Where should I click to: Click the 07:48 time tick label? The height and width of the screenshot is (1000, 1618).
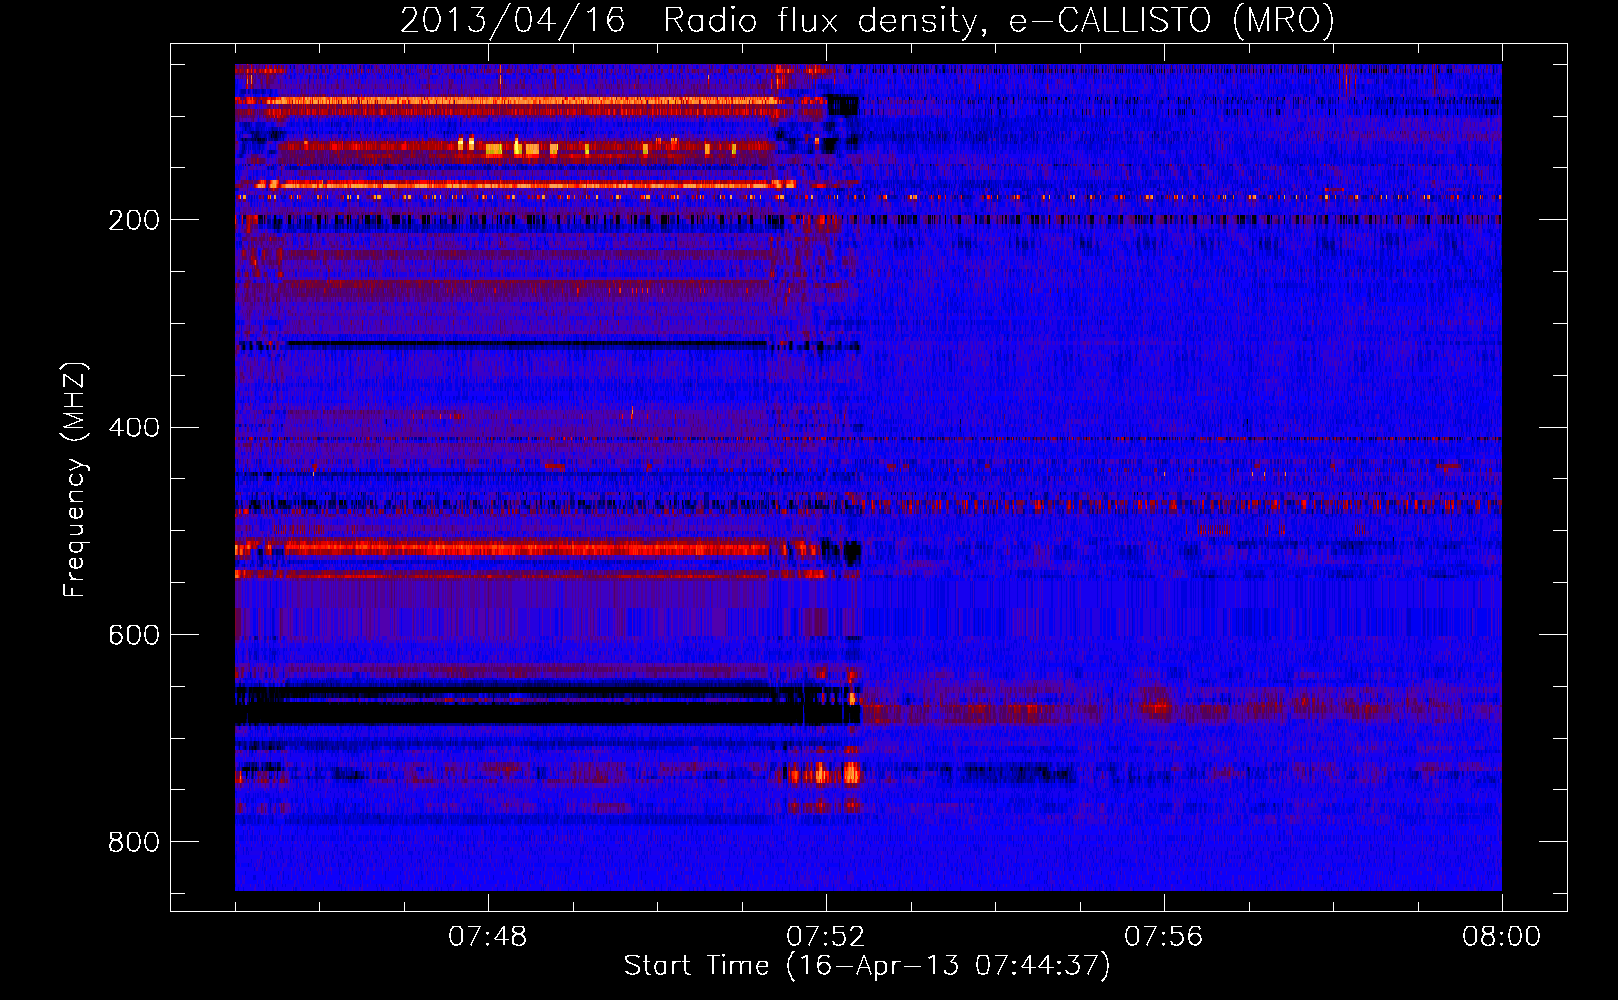[488, 937]
